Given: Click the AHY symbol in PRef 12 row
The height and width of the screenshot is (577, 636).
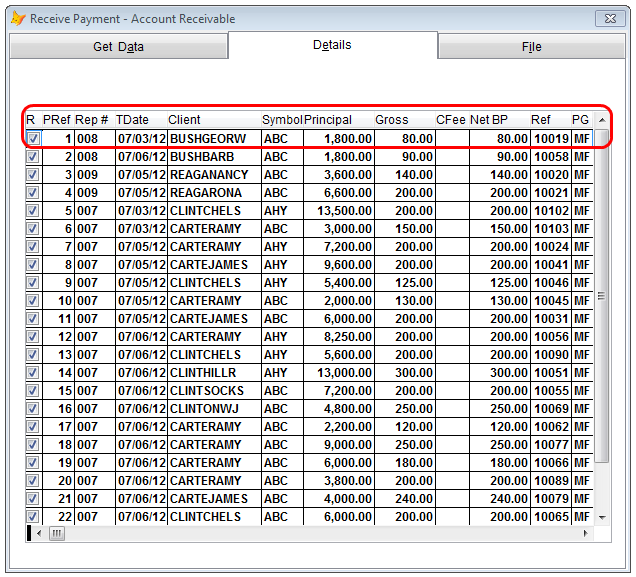Looking at the screenshot, I should 282,337.
